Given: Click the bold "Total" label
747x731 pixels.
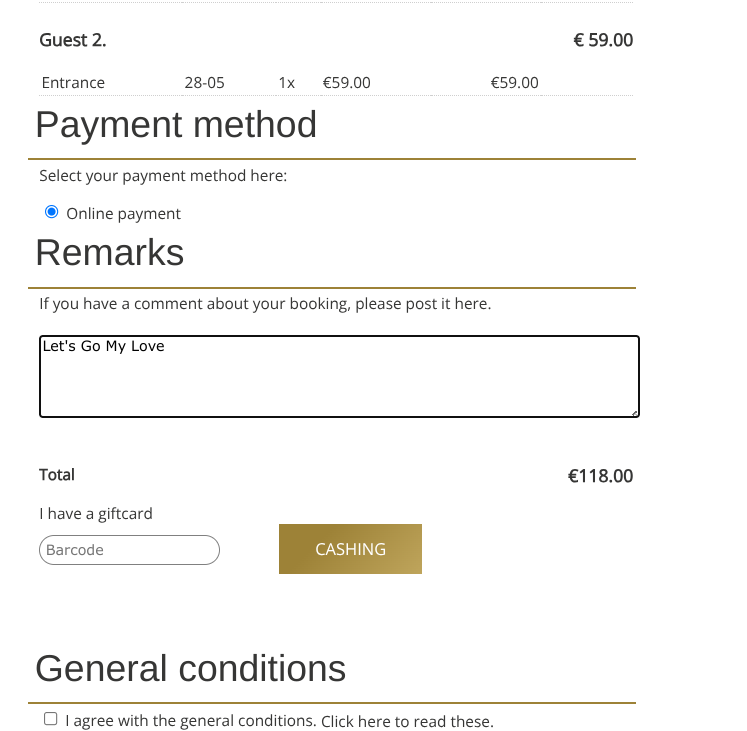Looking at the screenshot, I should [57, 475].
